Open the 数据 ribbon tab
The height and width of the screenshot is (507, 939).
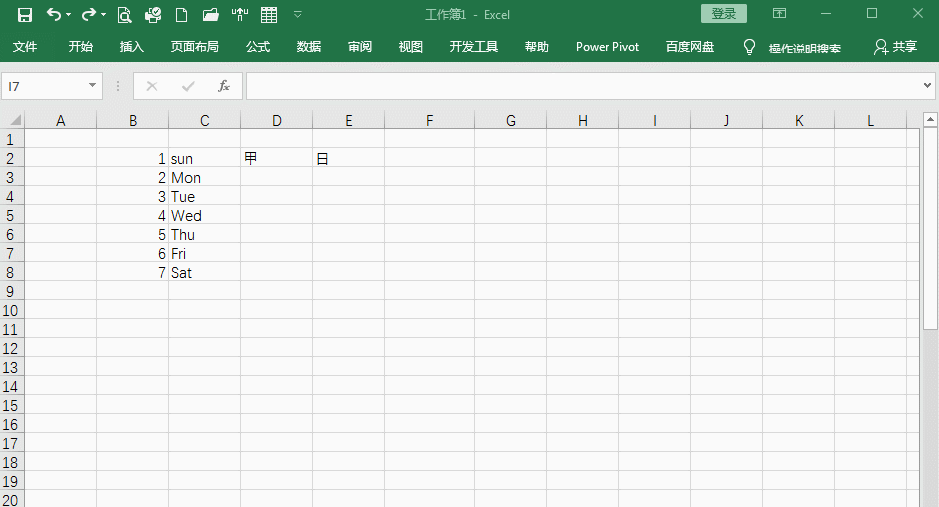tap(309, 47)
